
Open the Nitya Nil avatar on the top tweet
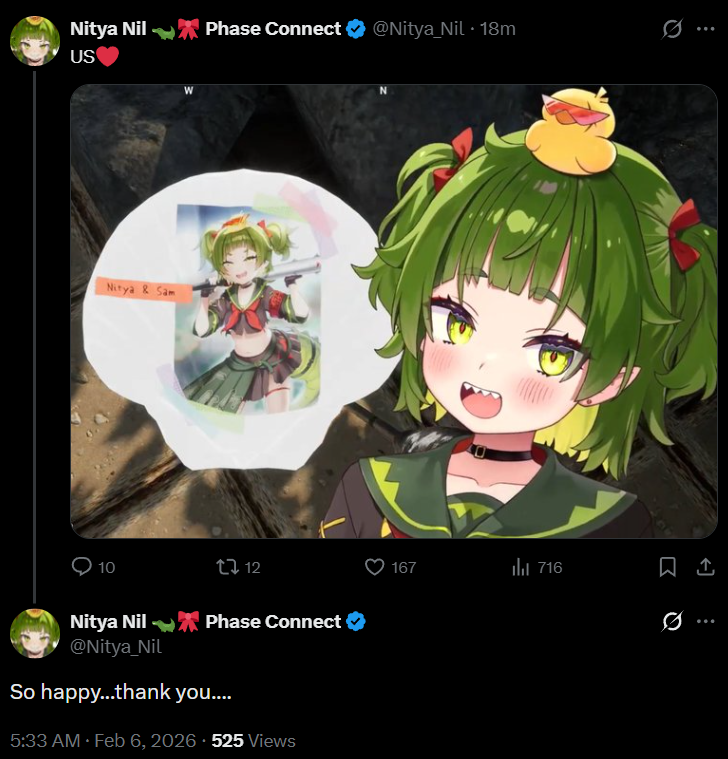pos(35,41)
